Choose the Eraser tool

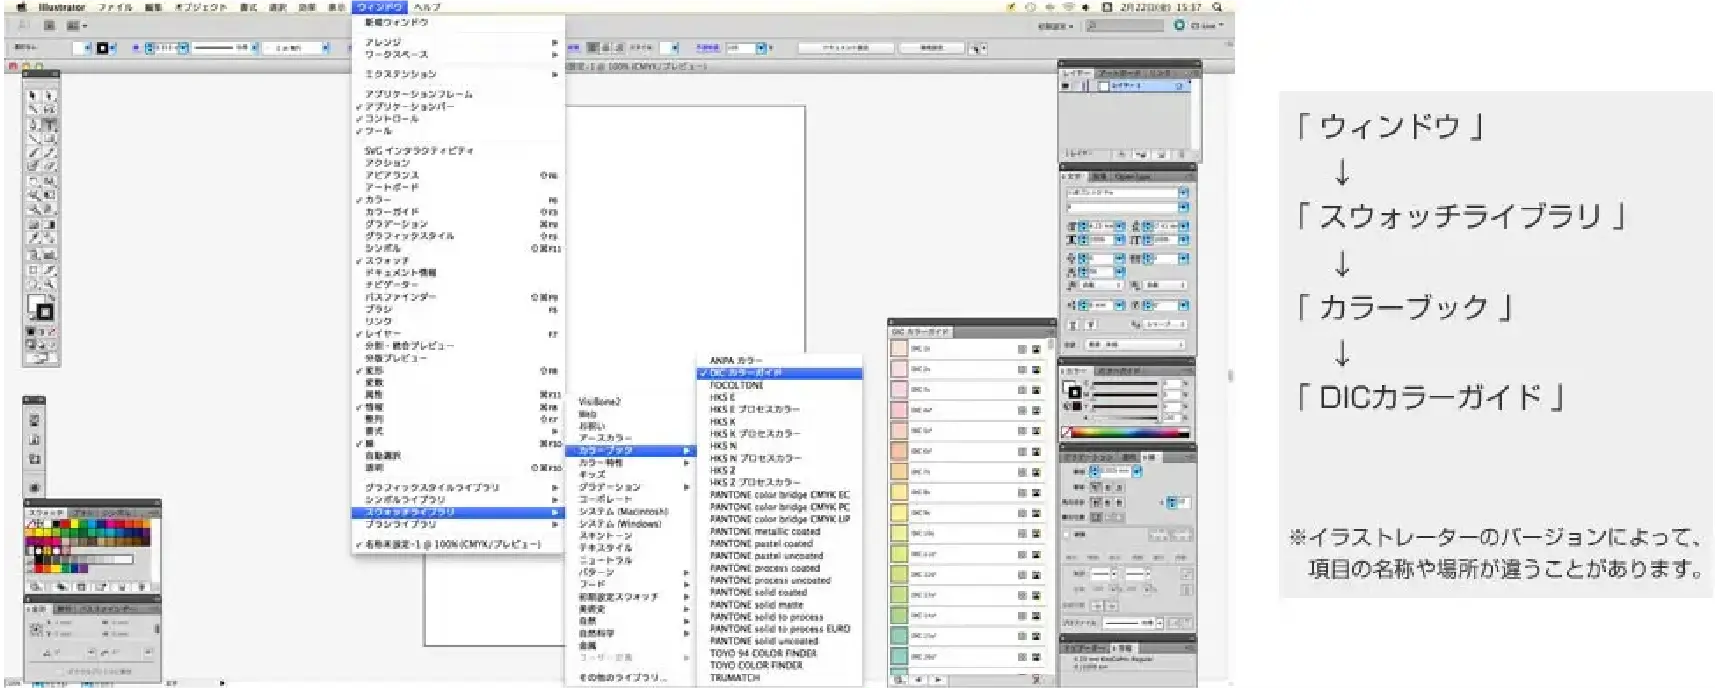pyautogui.click(x=50, y=167)
